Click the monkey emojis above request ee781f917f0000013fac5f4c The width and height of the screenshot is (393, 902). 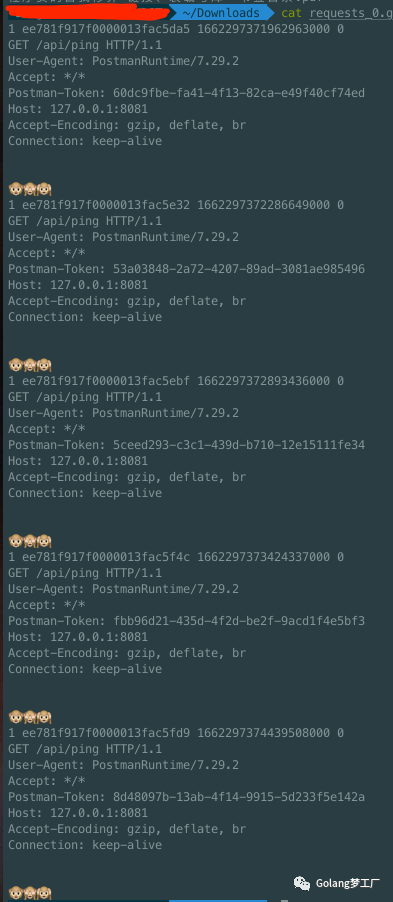coord(30,541)
